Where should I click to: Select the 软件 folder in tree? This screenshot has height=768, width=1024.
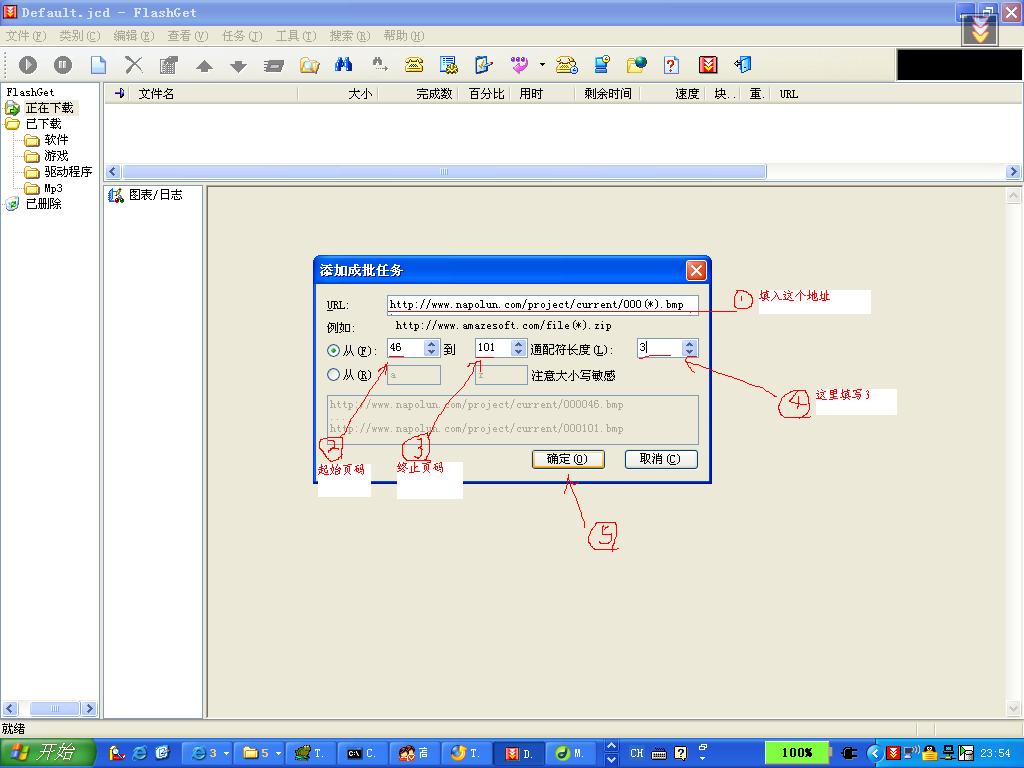pyautogui.click(x=56, y=140)
